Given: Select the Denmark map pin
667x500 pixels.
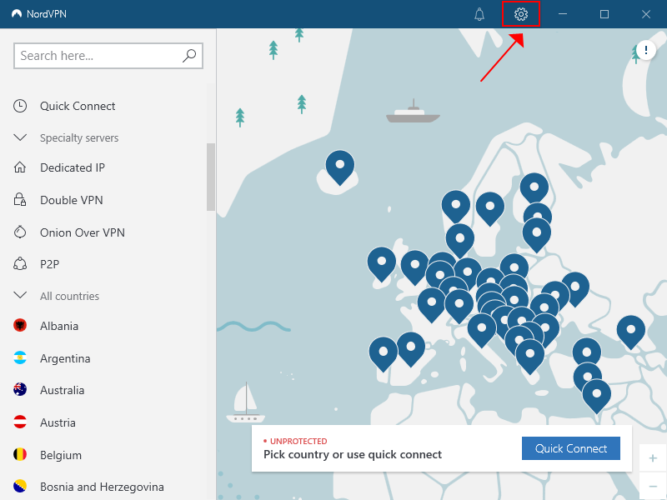Looking at the screenshot, I should pyautogui.click(x=460, y=241).
